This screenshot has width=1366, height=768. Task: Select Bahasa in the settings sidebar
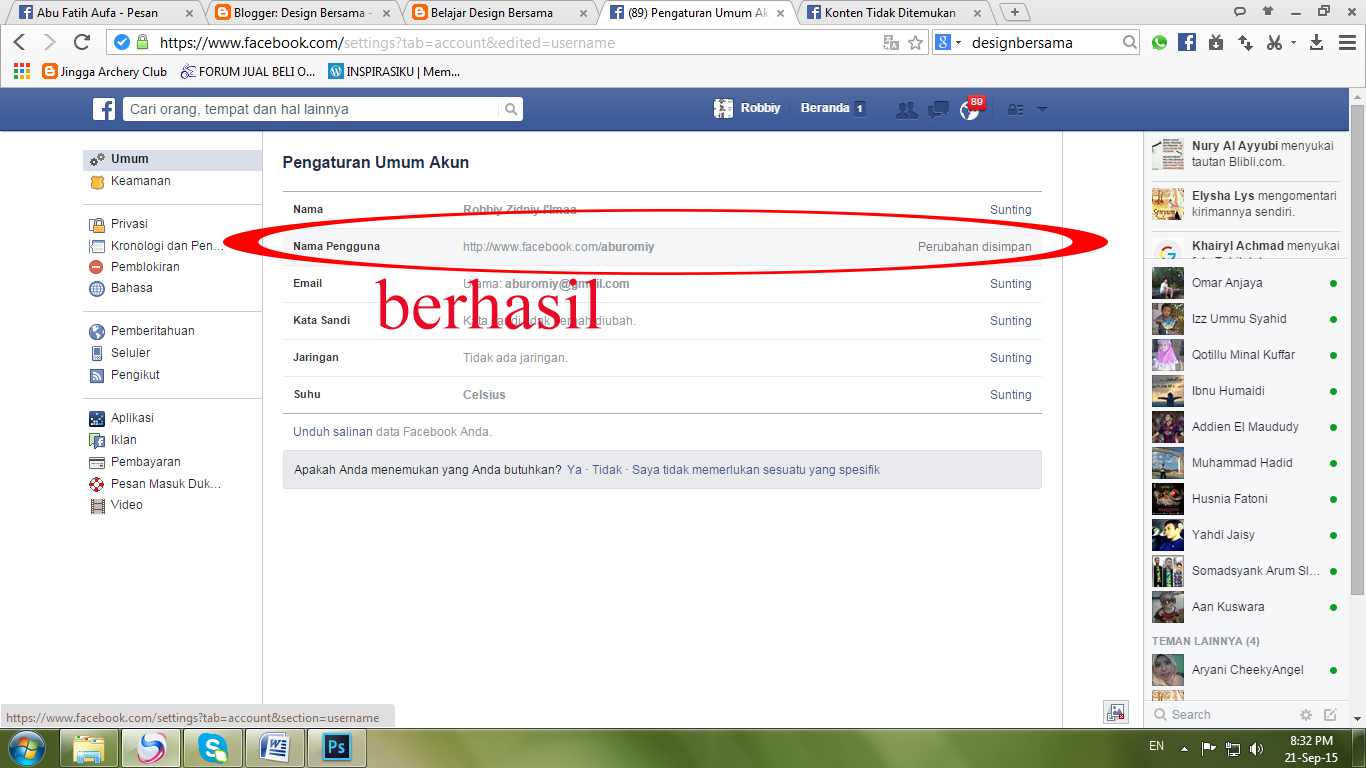(x=131, y=288)
